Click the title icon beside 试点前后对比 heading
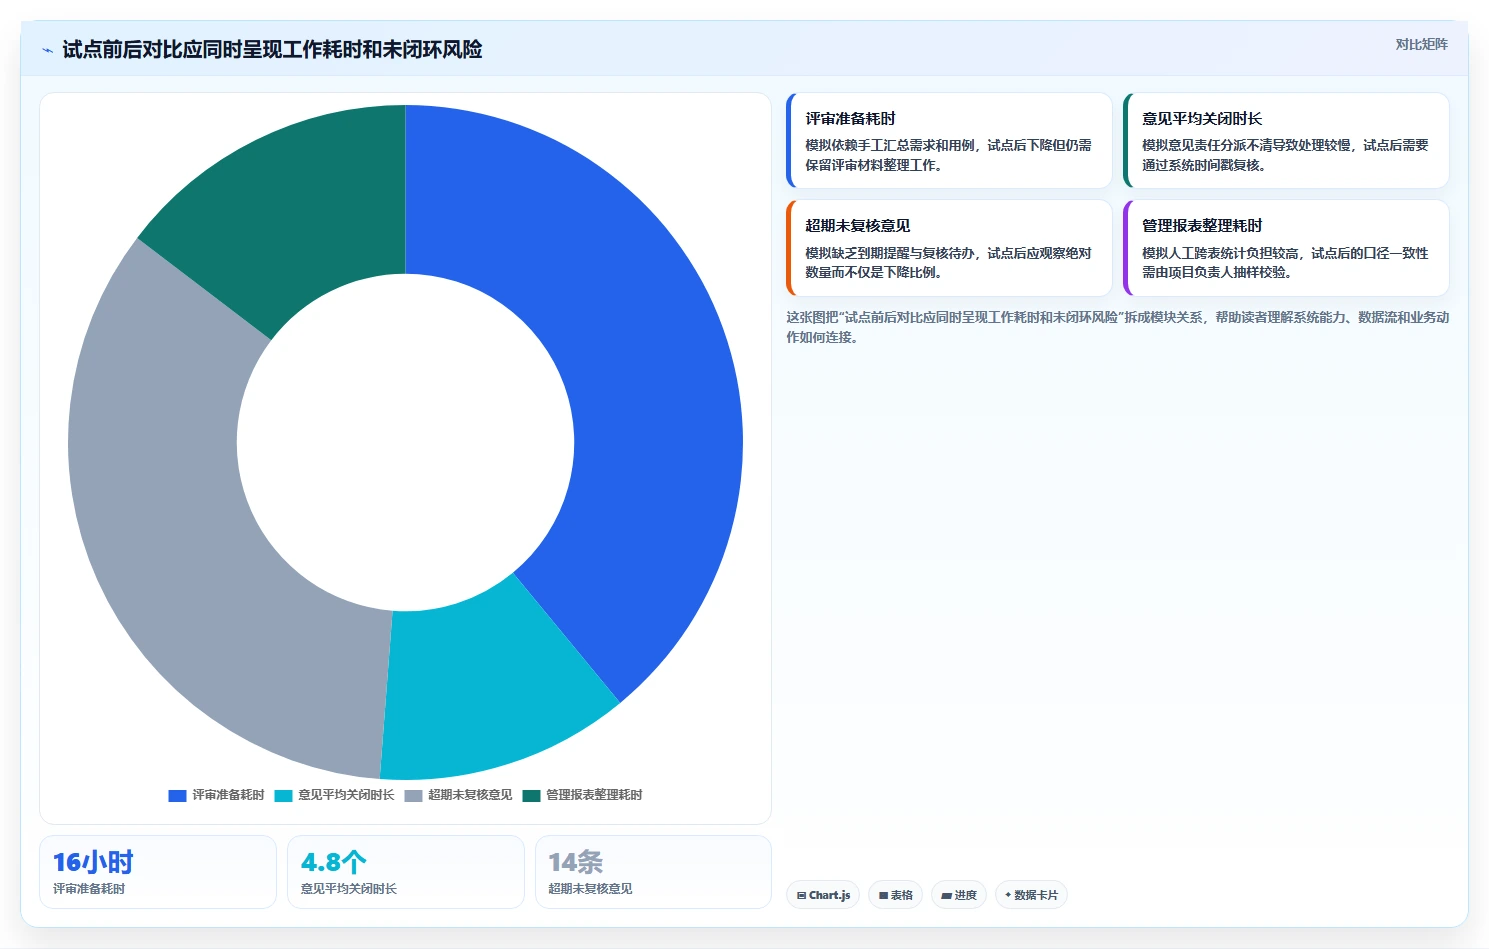The width and height of the screenshot is (1489, 949). coord(47,50)
